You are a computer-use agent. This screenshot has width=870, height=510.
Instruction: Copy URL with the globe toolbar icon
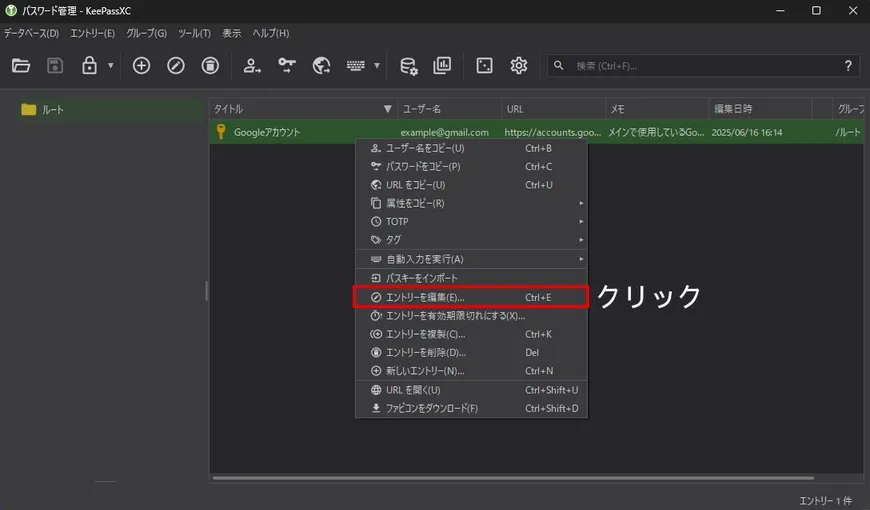321,65
